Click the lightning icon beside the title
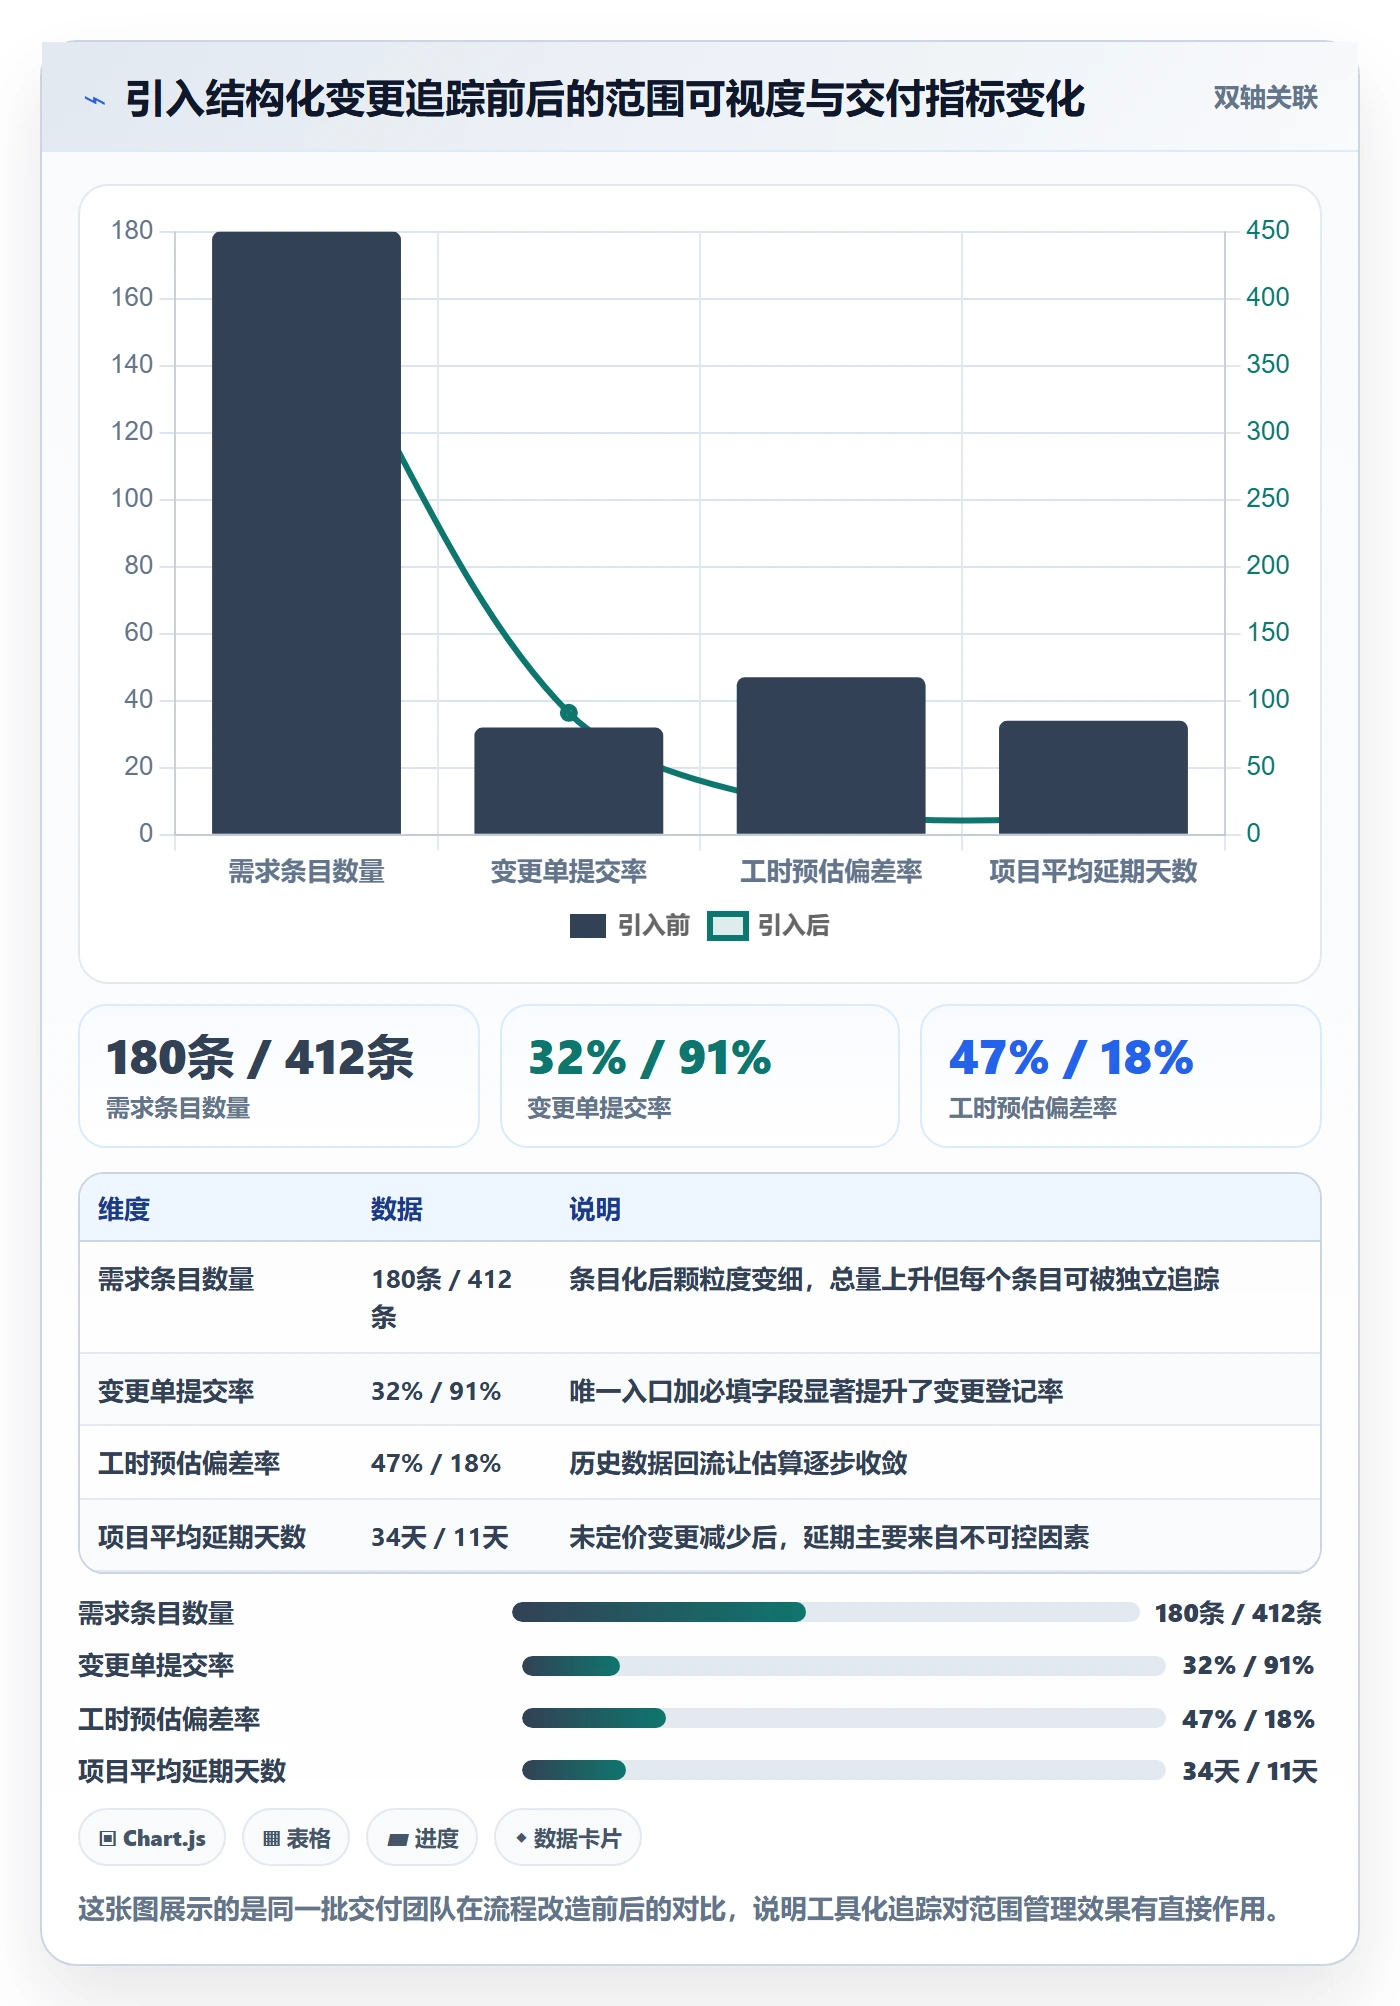The image size is (1400, 2006). point(95,100)
